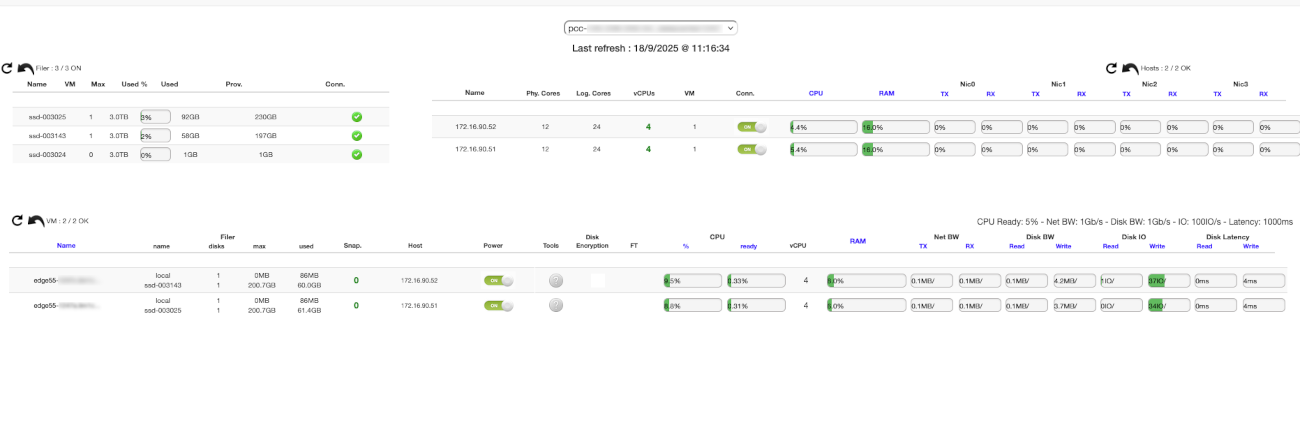Open the pcc datacenter dropdown
Screen dimensions: 1300x439
(650, 28)
